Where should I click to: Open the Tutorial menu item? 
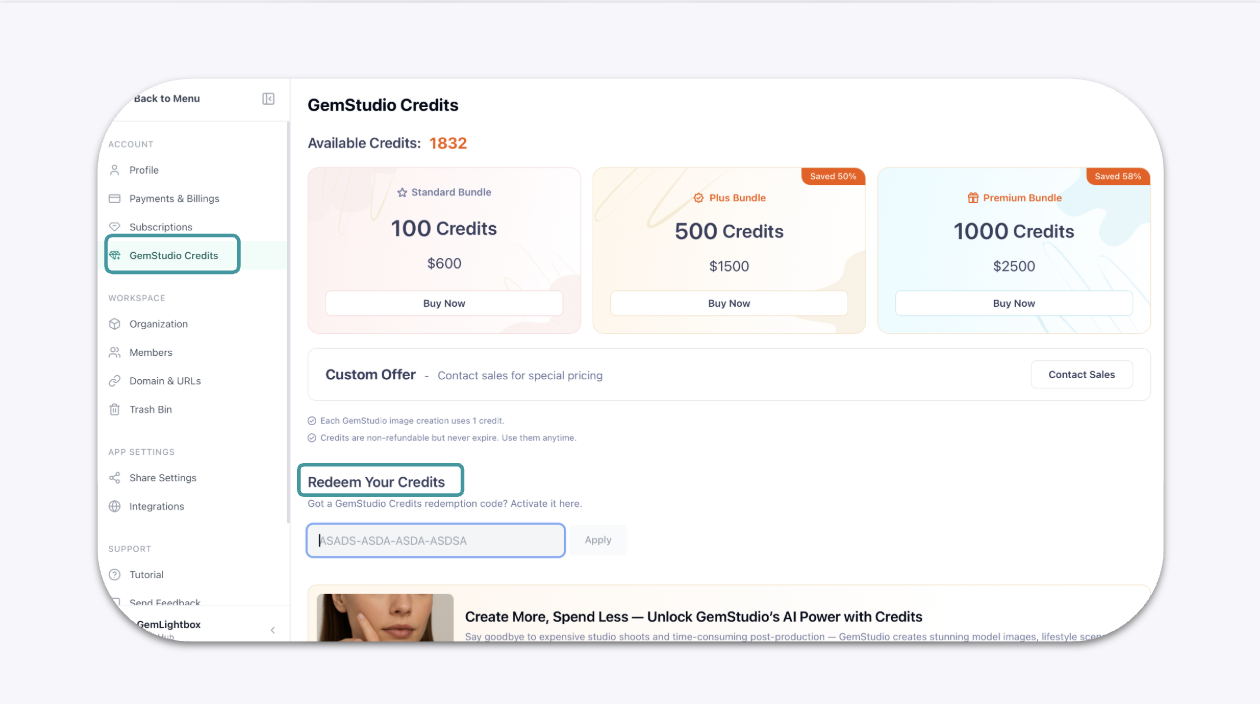pyautogui.click(x=146, y=575)
